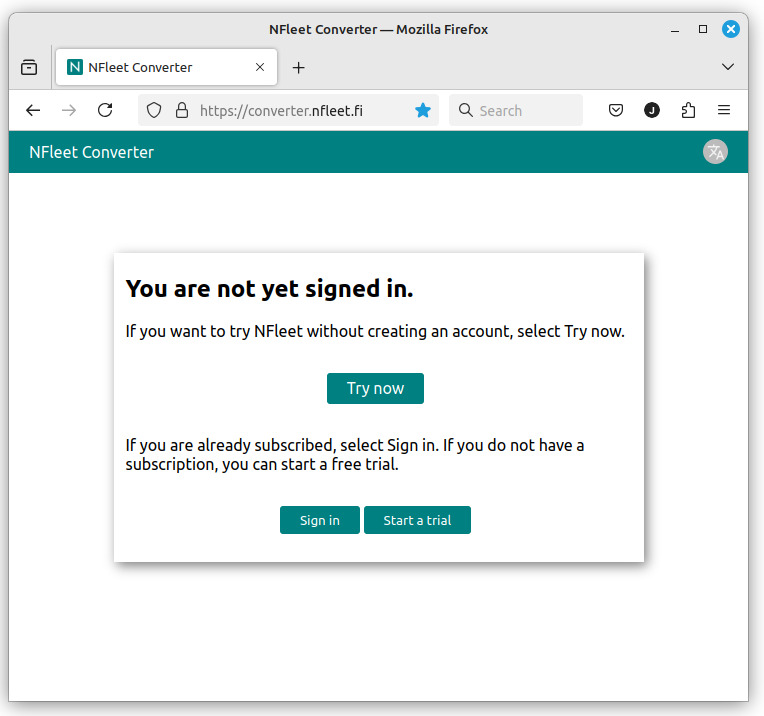Open the tracking protection shield icon
764x716 pixels.
(x=154, y=111)
